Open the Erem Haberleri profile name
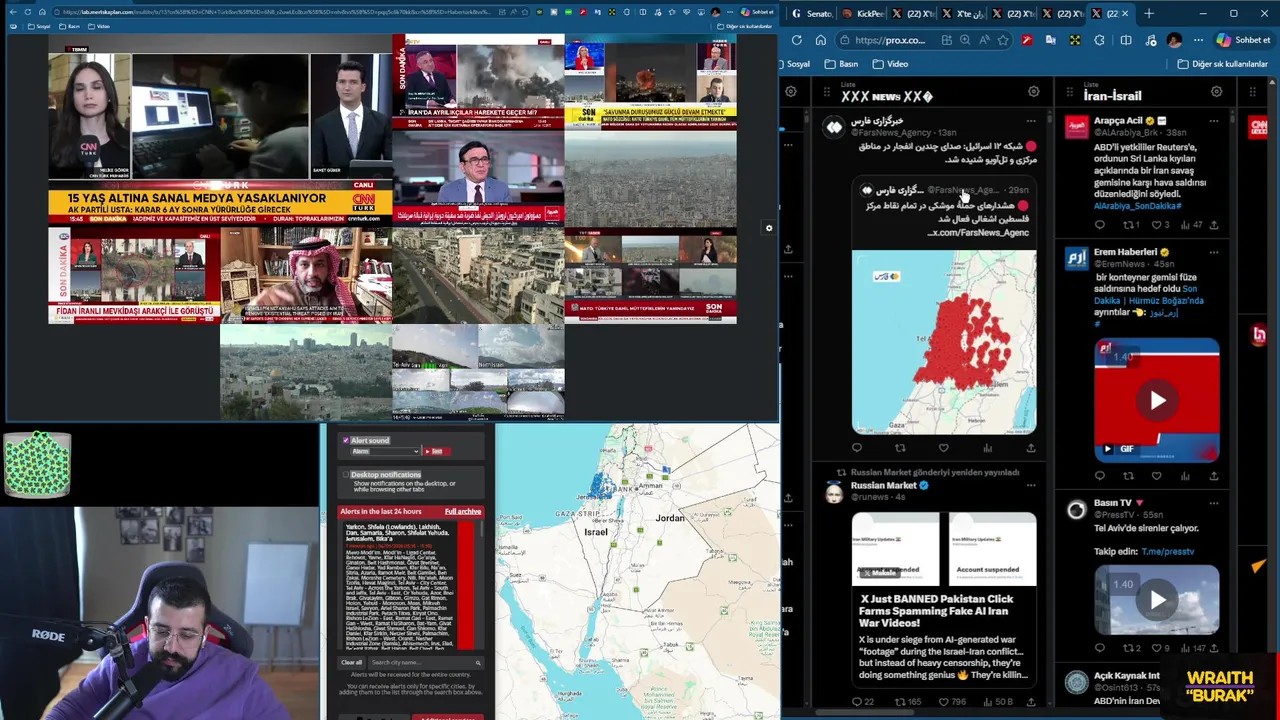The image size is (1280, 720). 1125,252
